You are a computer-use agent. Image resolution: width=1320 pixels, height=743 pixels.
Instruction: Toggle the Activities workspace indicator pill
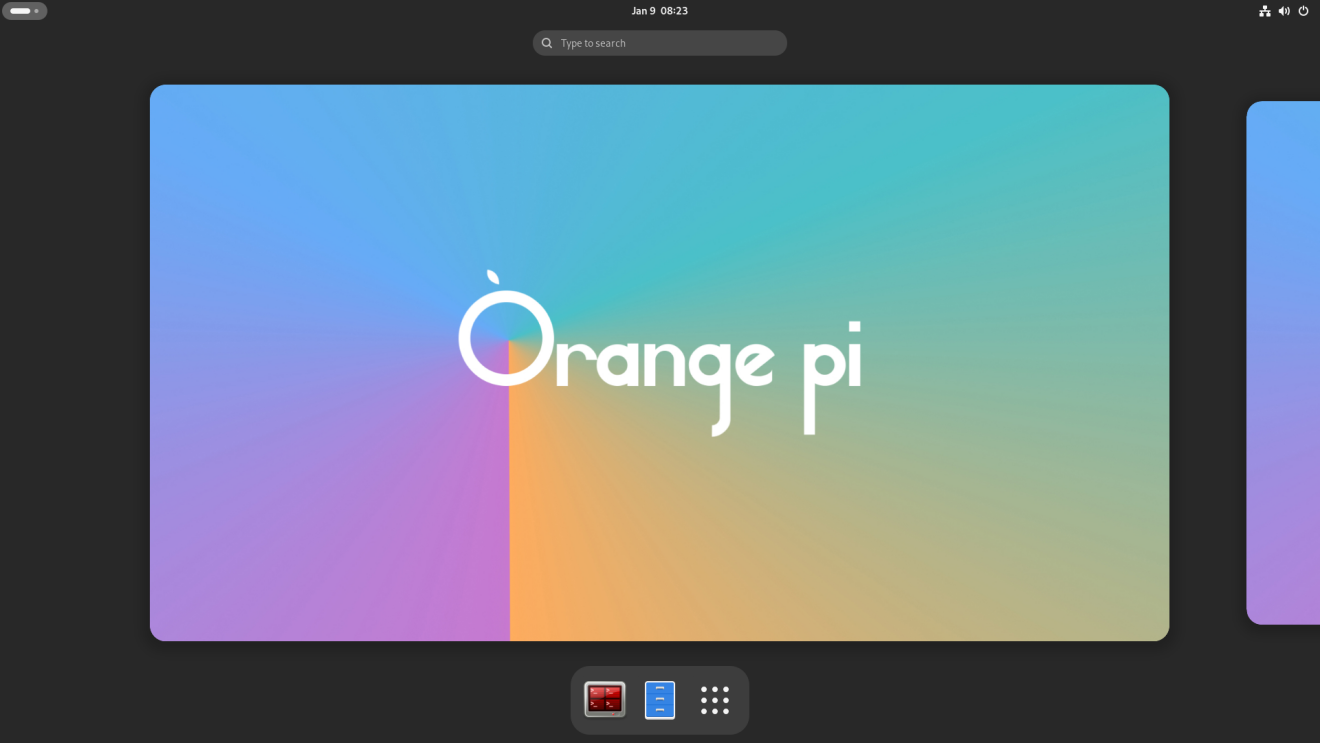coord(25,11)
